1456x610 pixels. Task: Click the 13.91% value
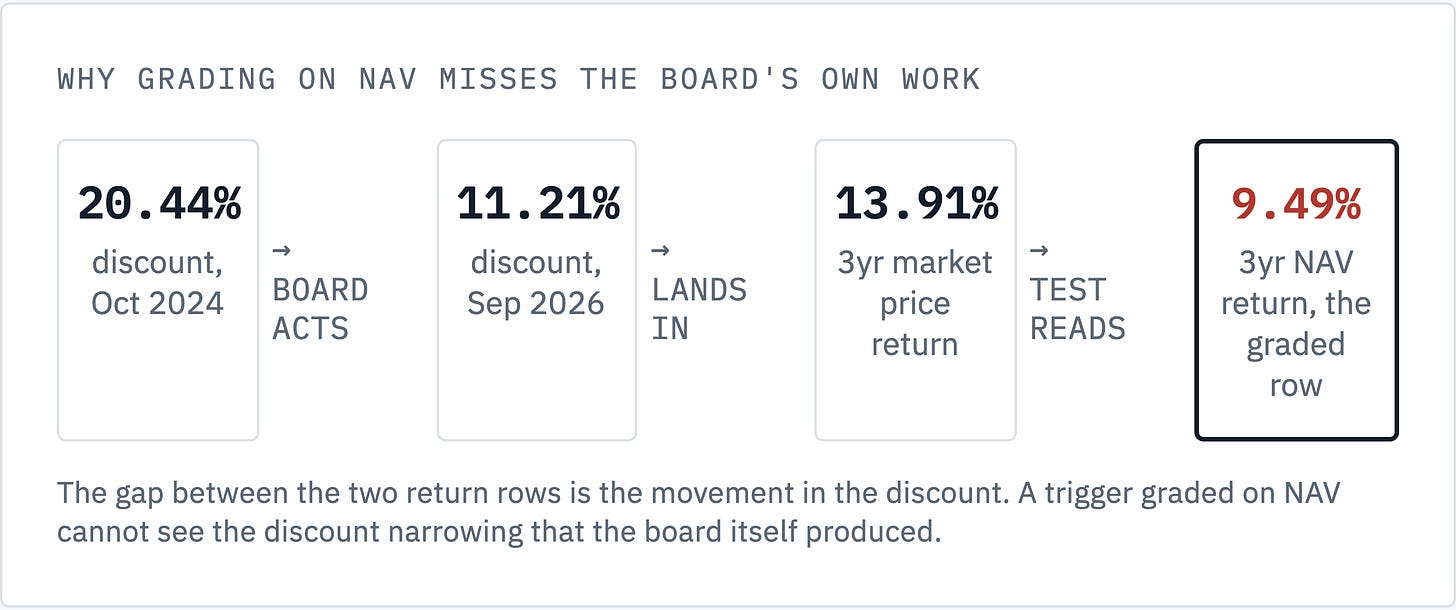(x=916, y=205)
